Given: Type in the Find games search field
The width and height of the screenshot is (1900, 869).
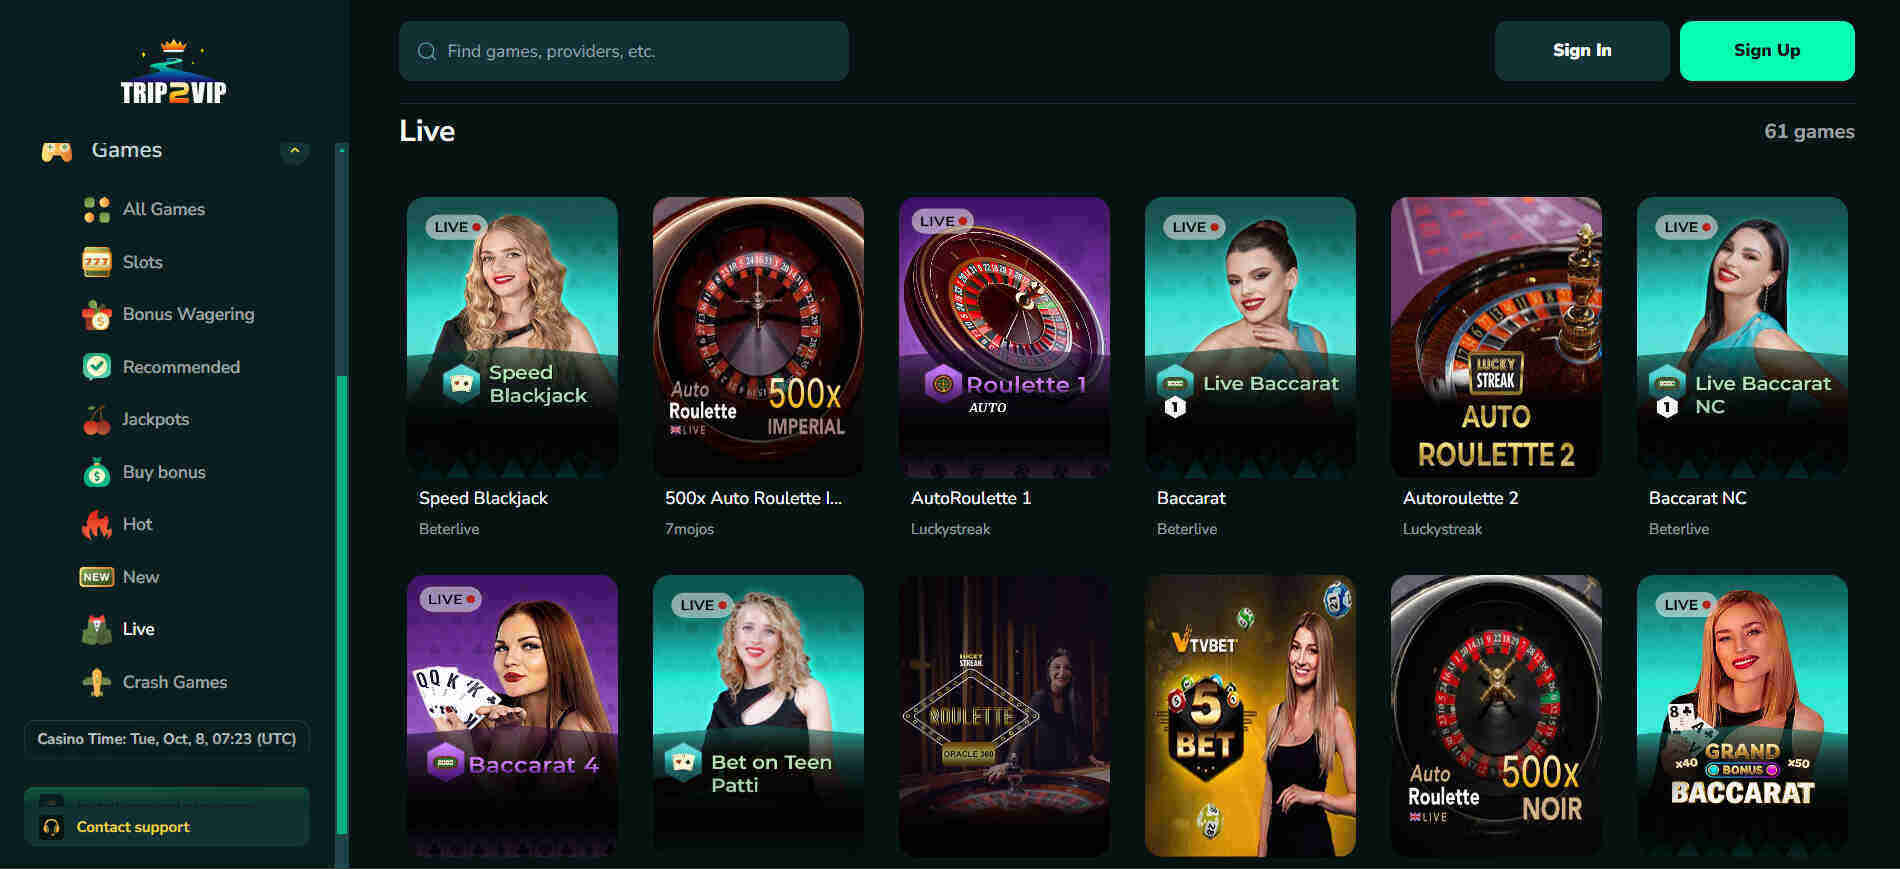Looking at the screenshot, I should (640, 51).
